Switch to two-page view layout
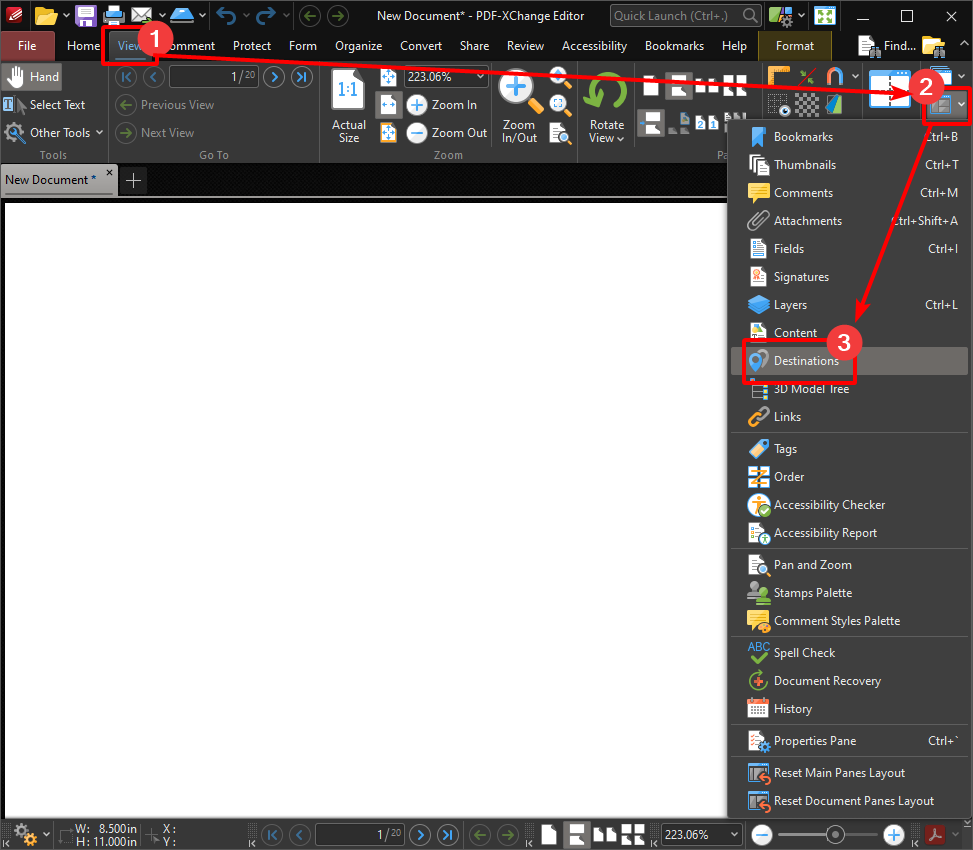 coord(604,834)
